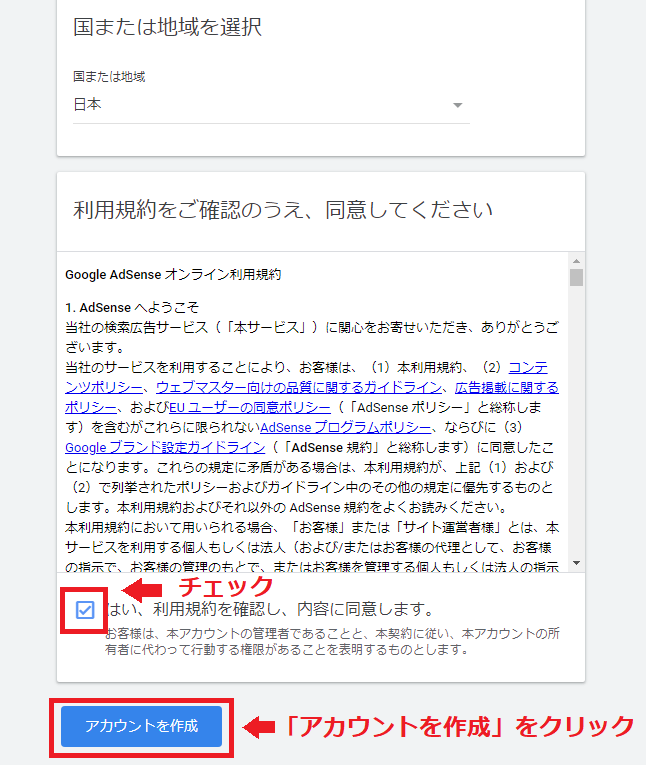Click the heading 国または地域を選択
Viewport: 646px width, 765px height.
(167, 27)
